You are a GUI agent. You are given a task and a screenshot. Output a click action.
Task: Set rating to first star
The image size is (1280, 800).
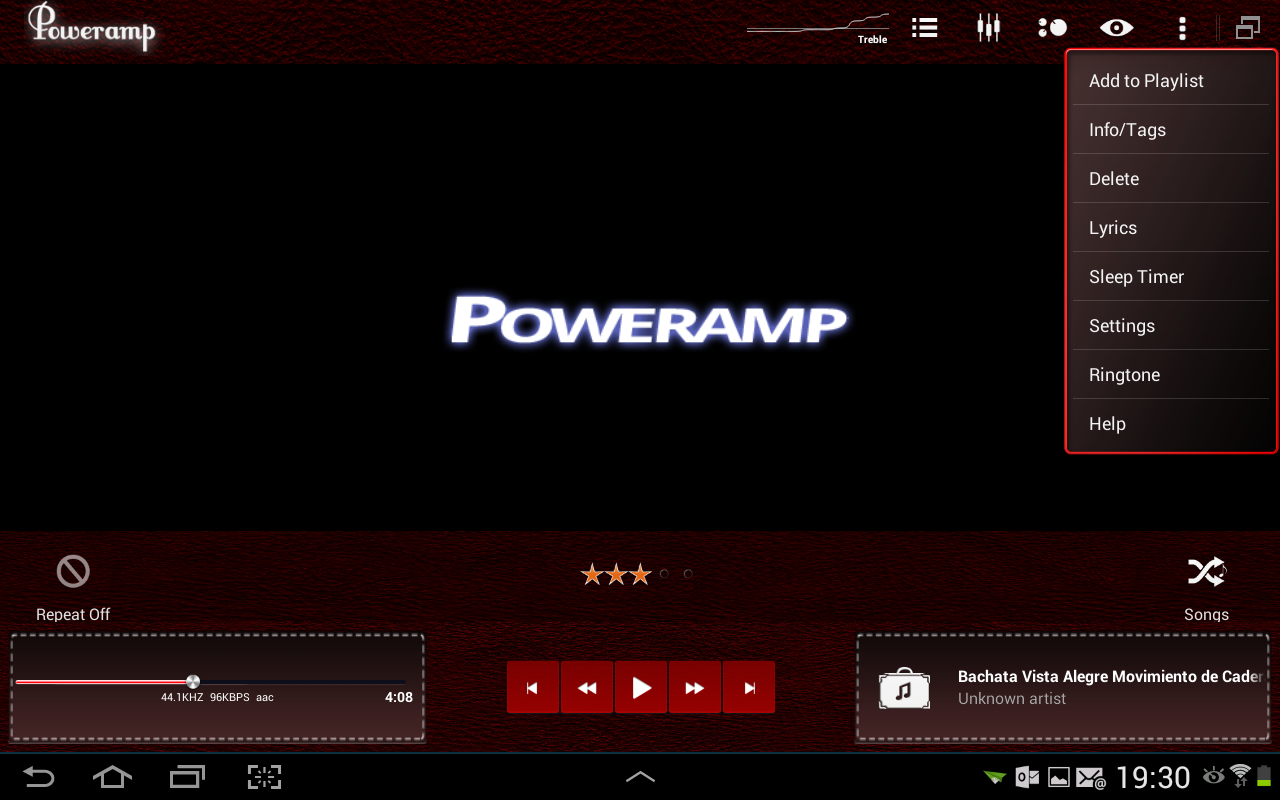tap(592, 574)
